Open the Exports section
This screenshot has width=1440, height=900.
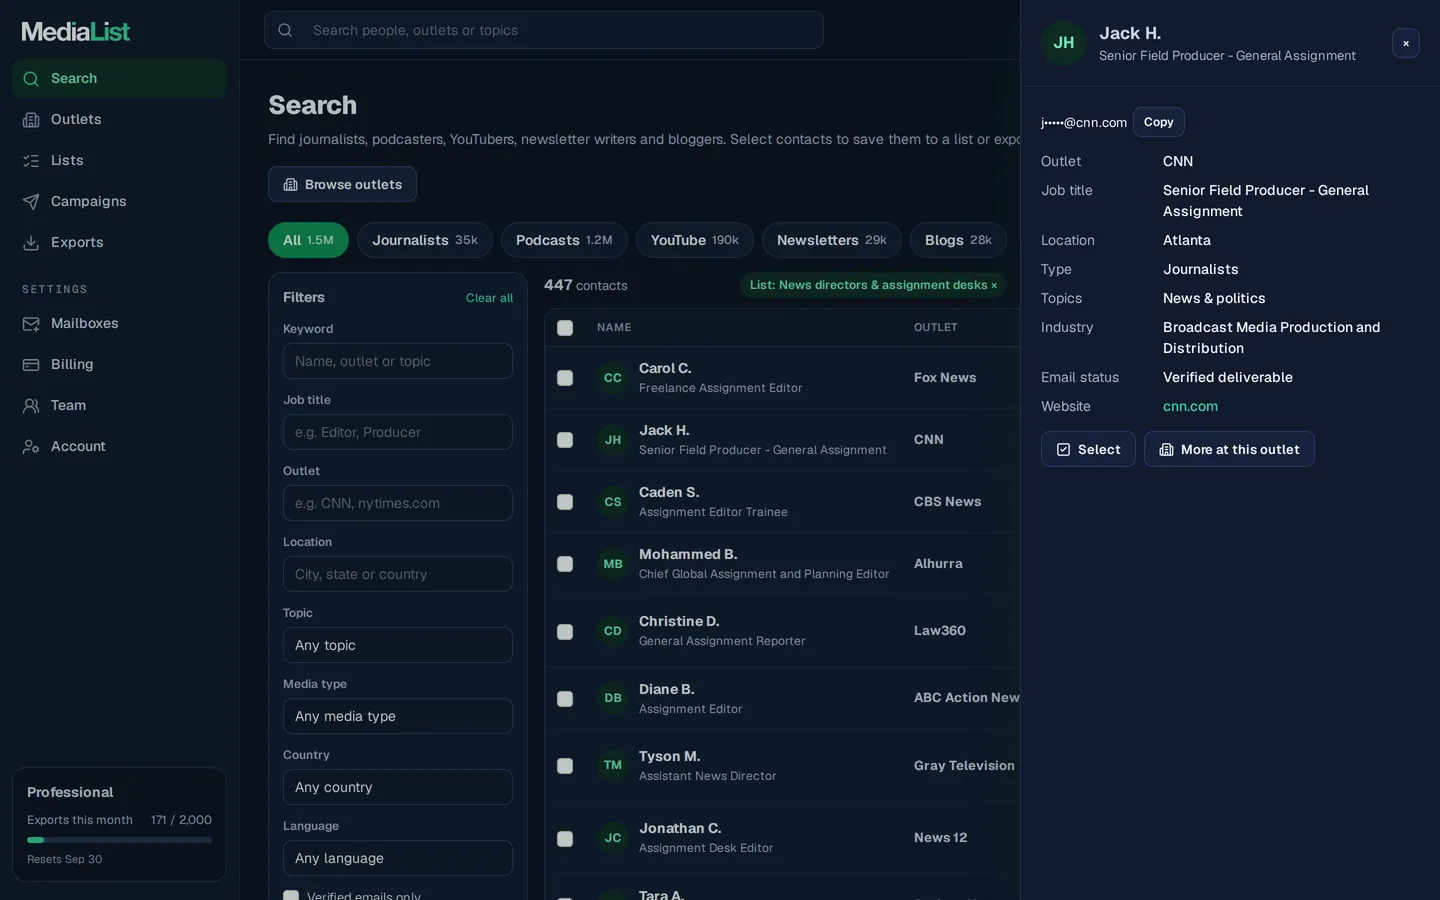coord(119,242)
